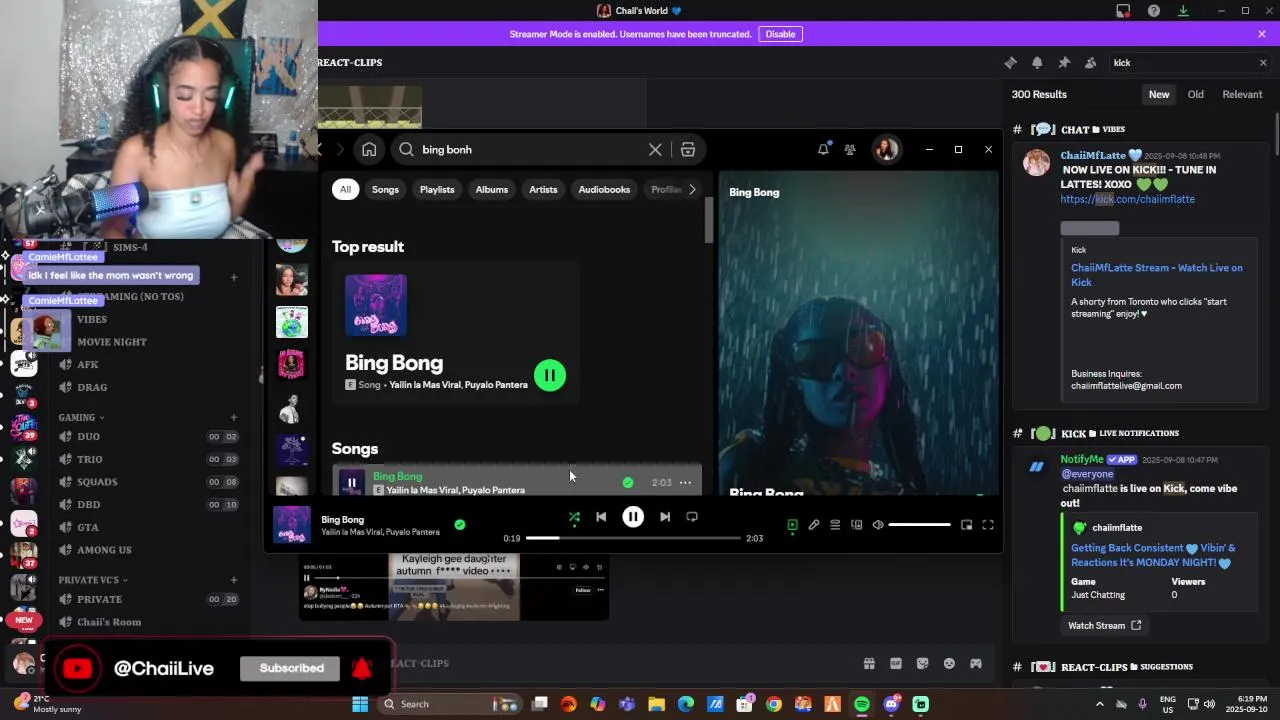Sort search results by New
This screenshot has height=720, width=1280.
point(1159,94)
